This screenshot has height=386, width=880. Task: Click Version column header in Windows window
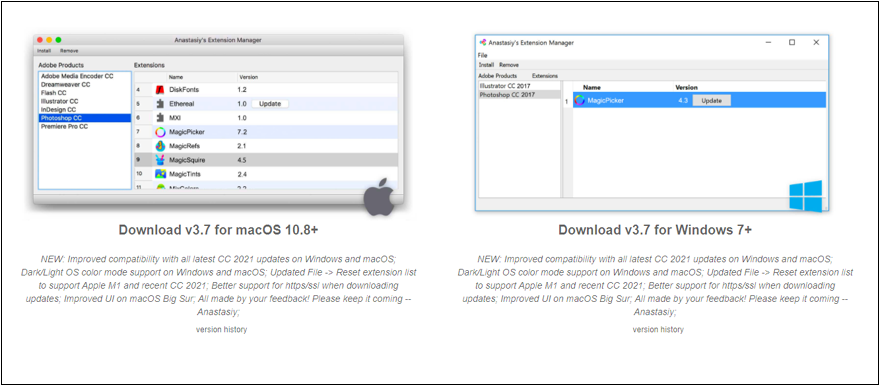686,88
